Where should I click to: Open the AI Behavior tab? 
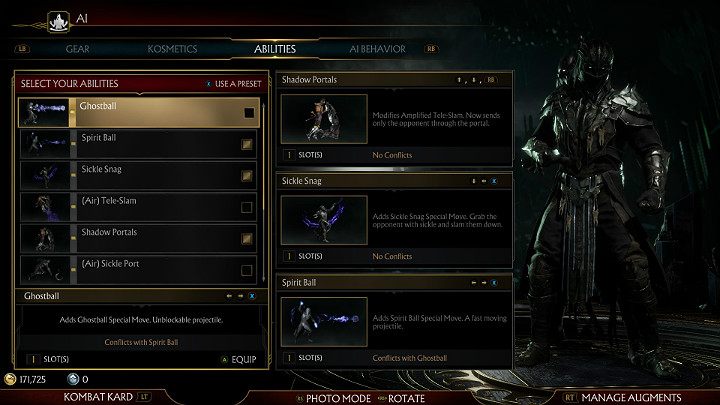point(377,49)
